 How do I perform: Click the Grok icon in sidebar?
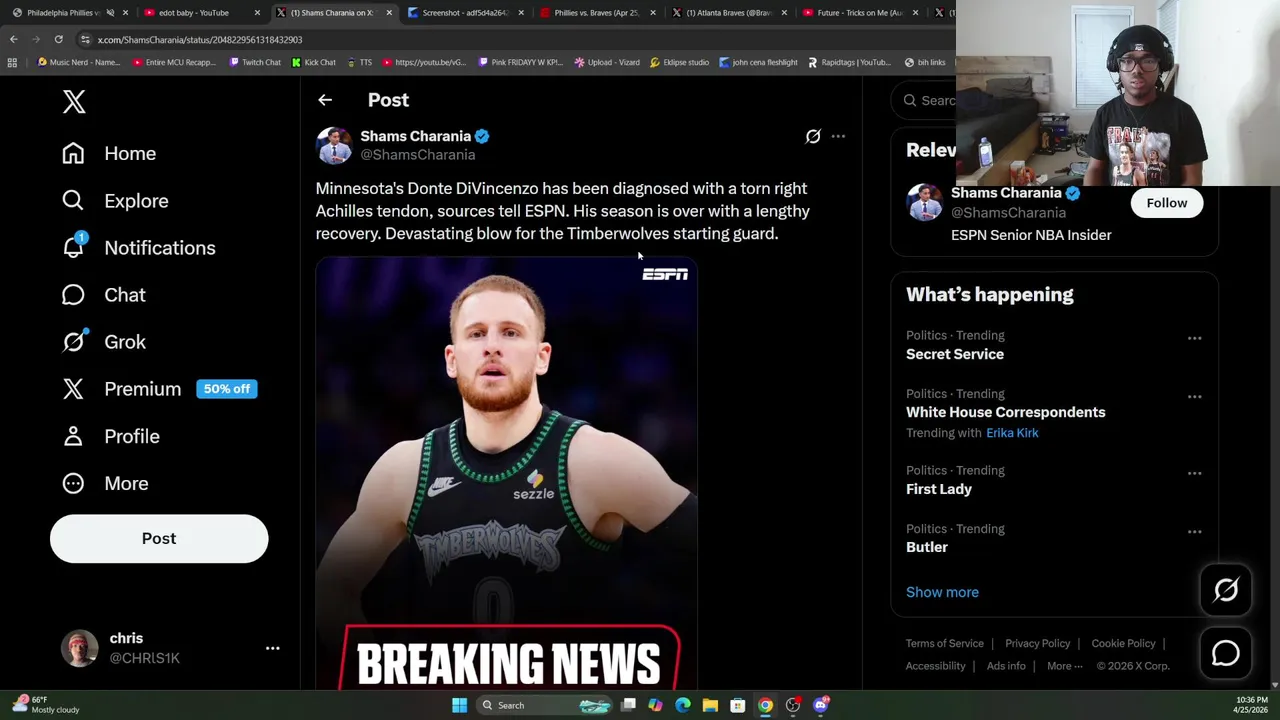pyautogui.click(x=73, y=342)
